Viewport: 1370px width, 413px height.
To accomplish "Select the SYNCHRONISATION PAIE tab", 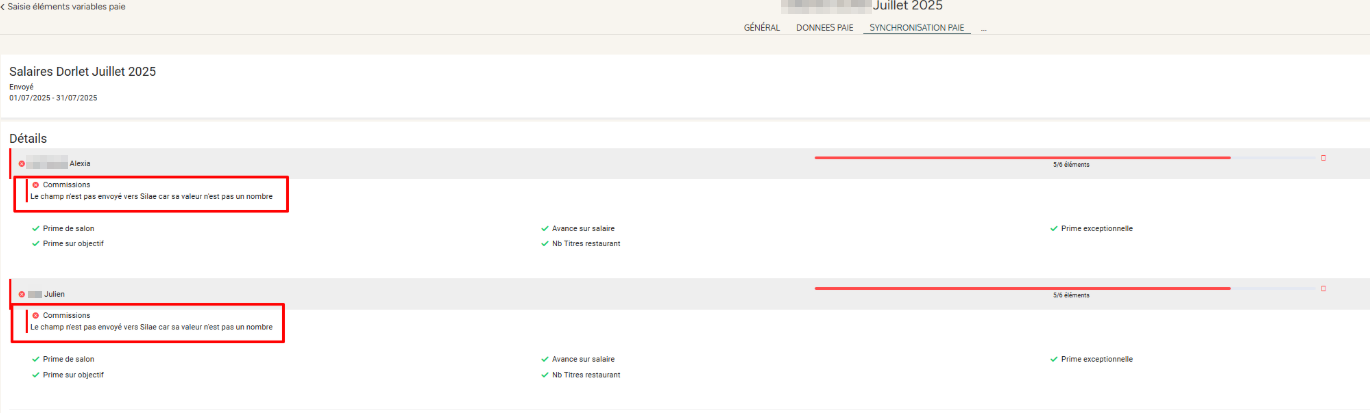I will (x=917, y=28).
